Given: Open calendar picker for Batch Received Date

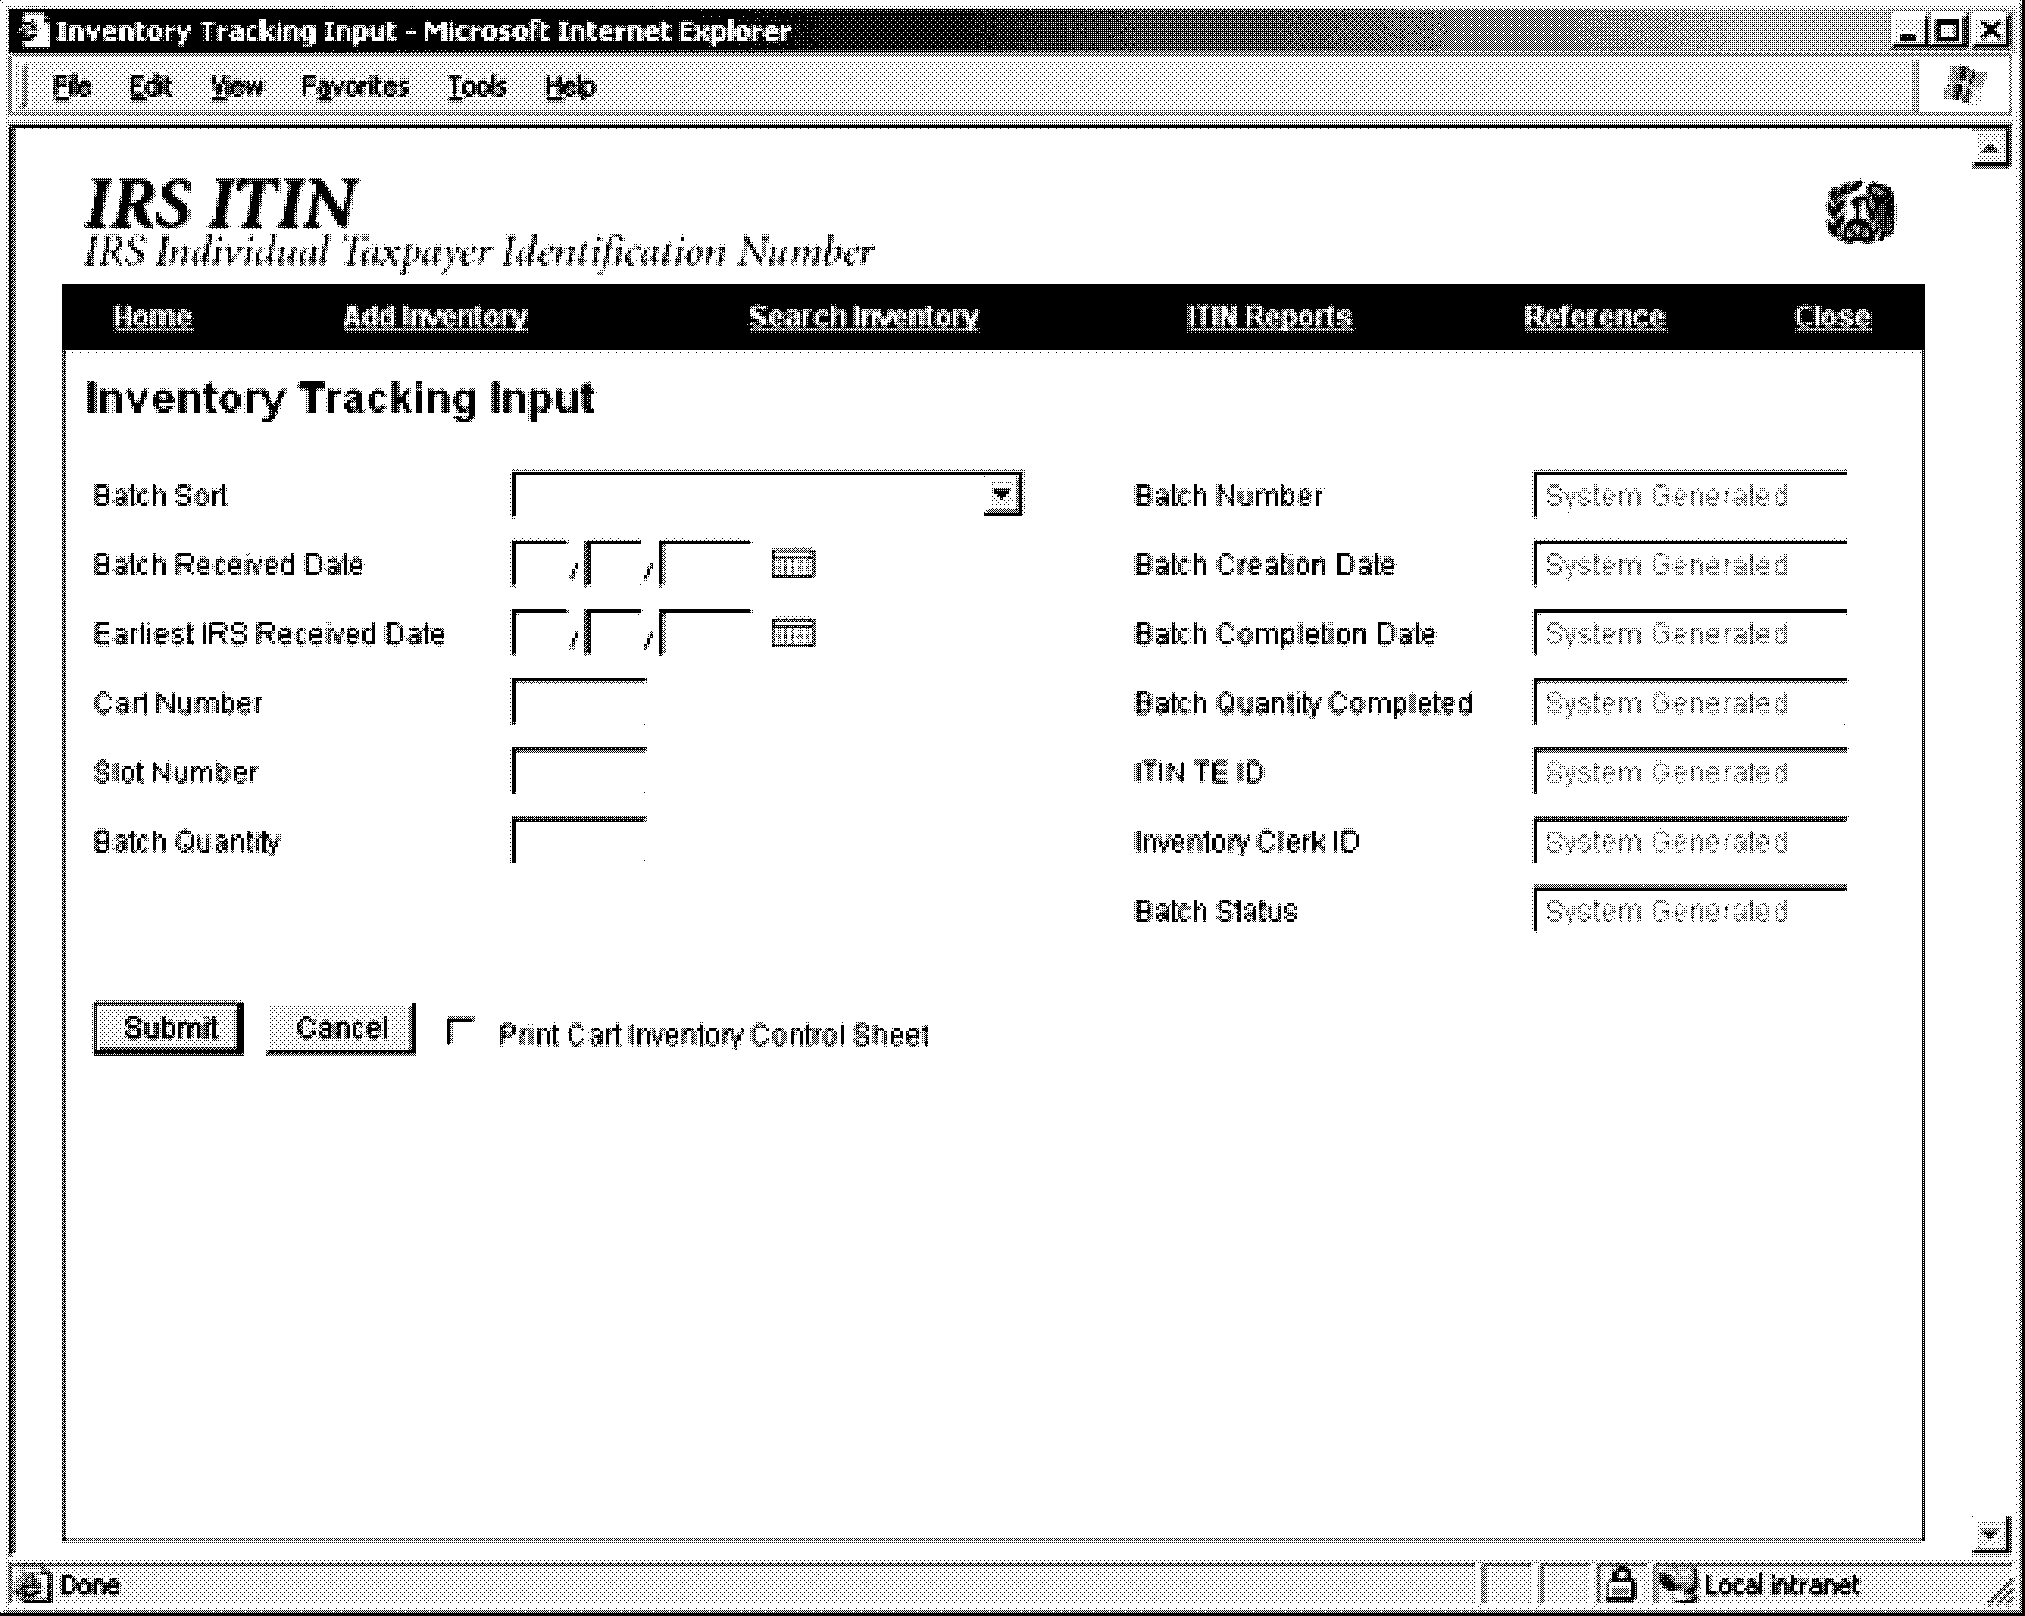Looking at the screenshot, I should pyautogui.click(x=793, y=564).
